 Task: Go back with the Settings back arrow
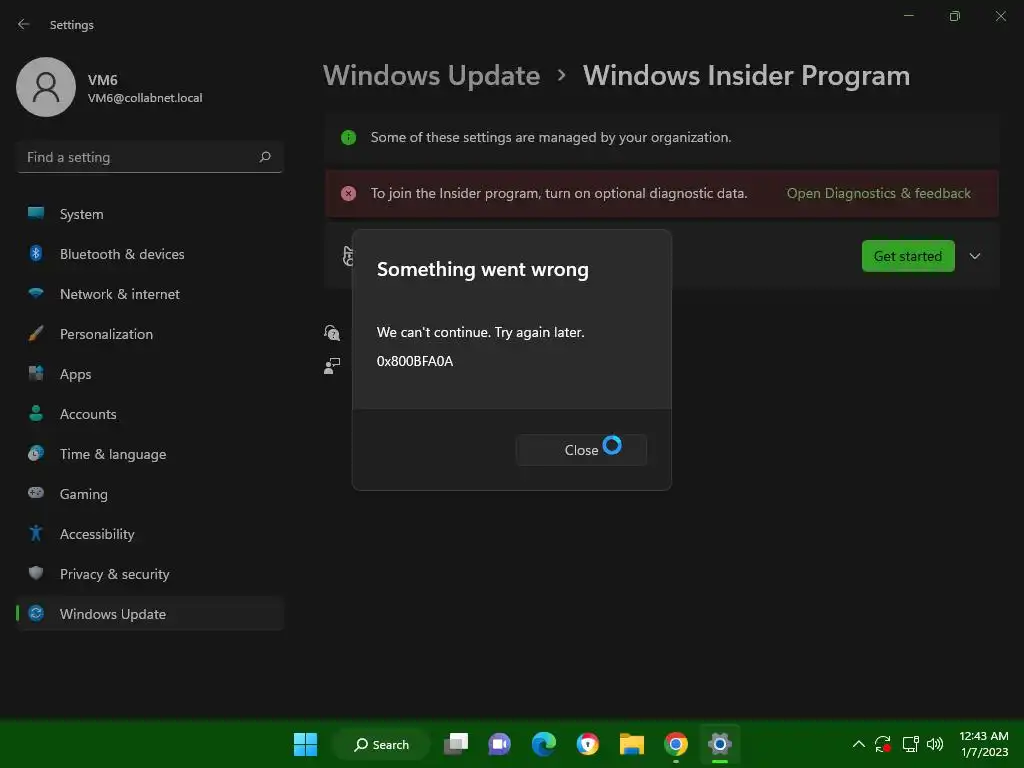24,25
